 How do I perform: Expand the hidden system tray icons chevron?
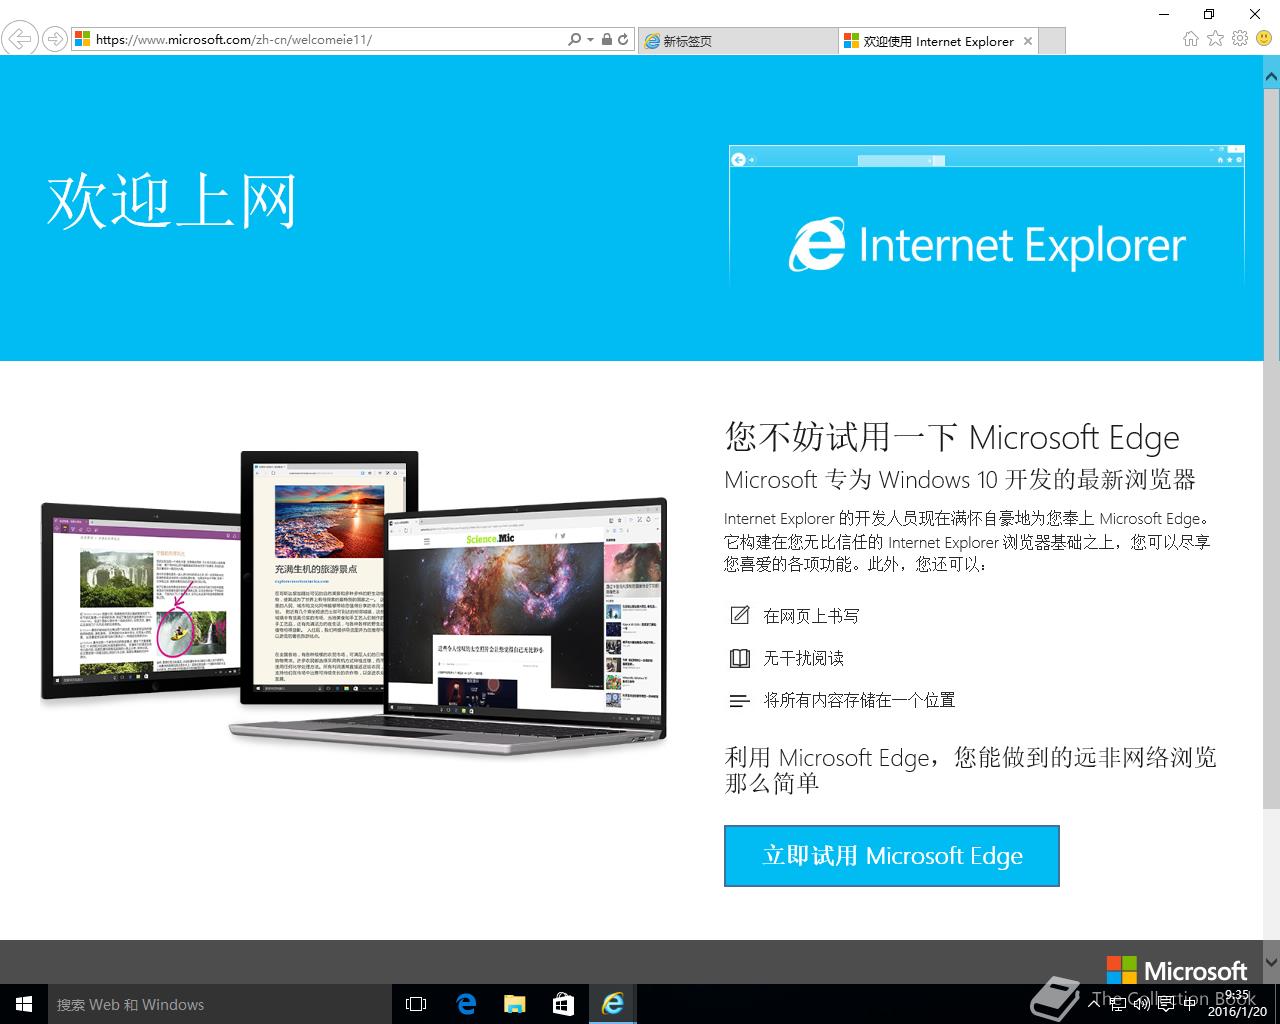tap(1095, 1004)
